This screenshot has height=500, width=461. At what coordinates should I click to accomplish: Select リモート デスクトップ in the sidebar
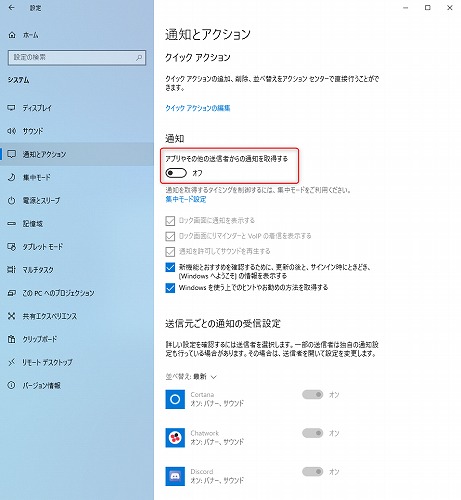(x=77, y=362)
